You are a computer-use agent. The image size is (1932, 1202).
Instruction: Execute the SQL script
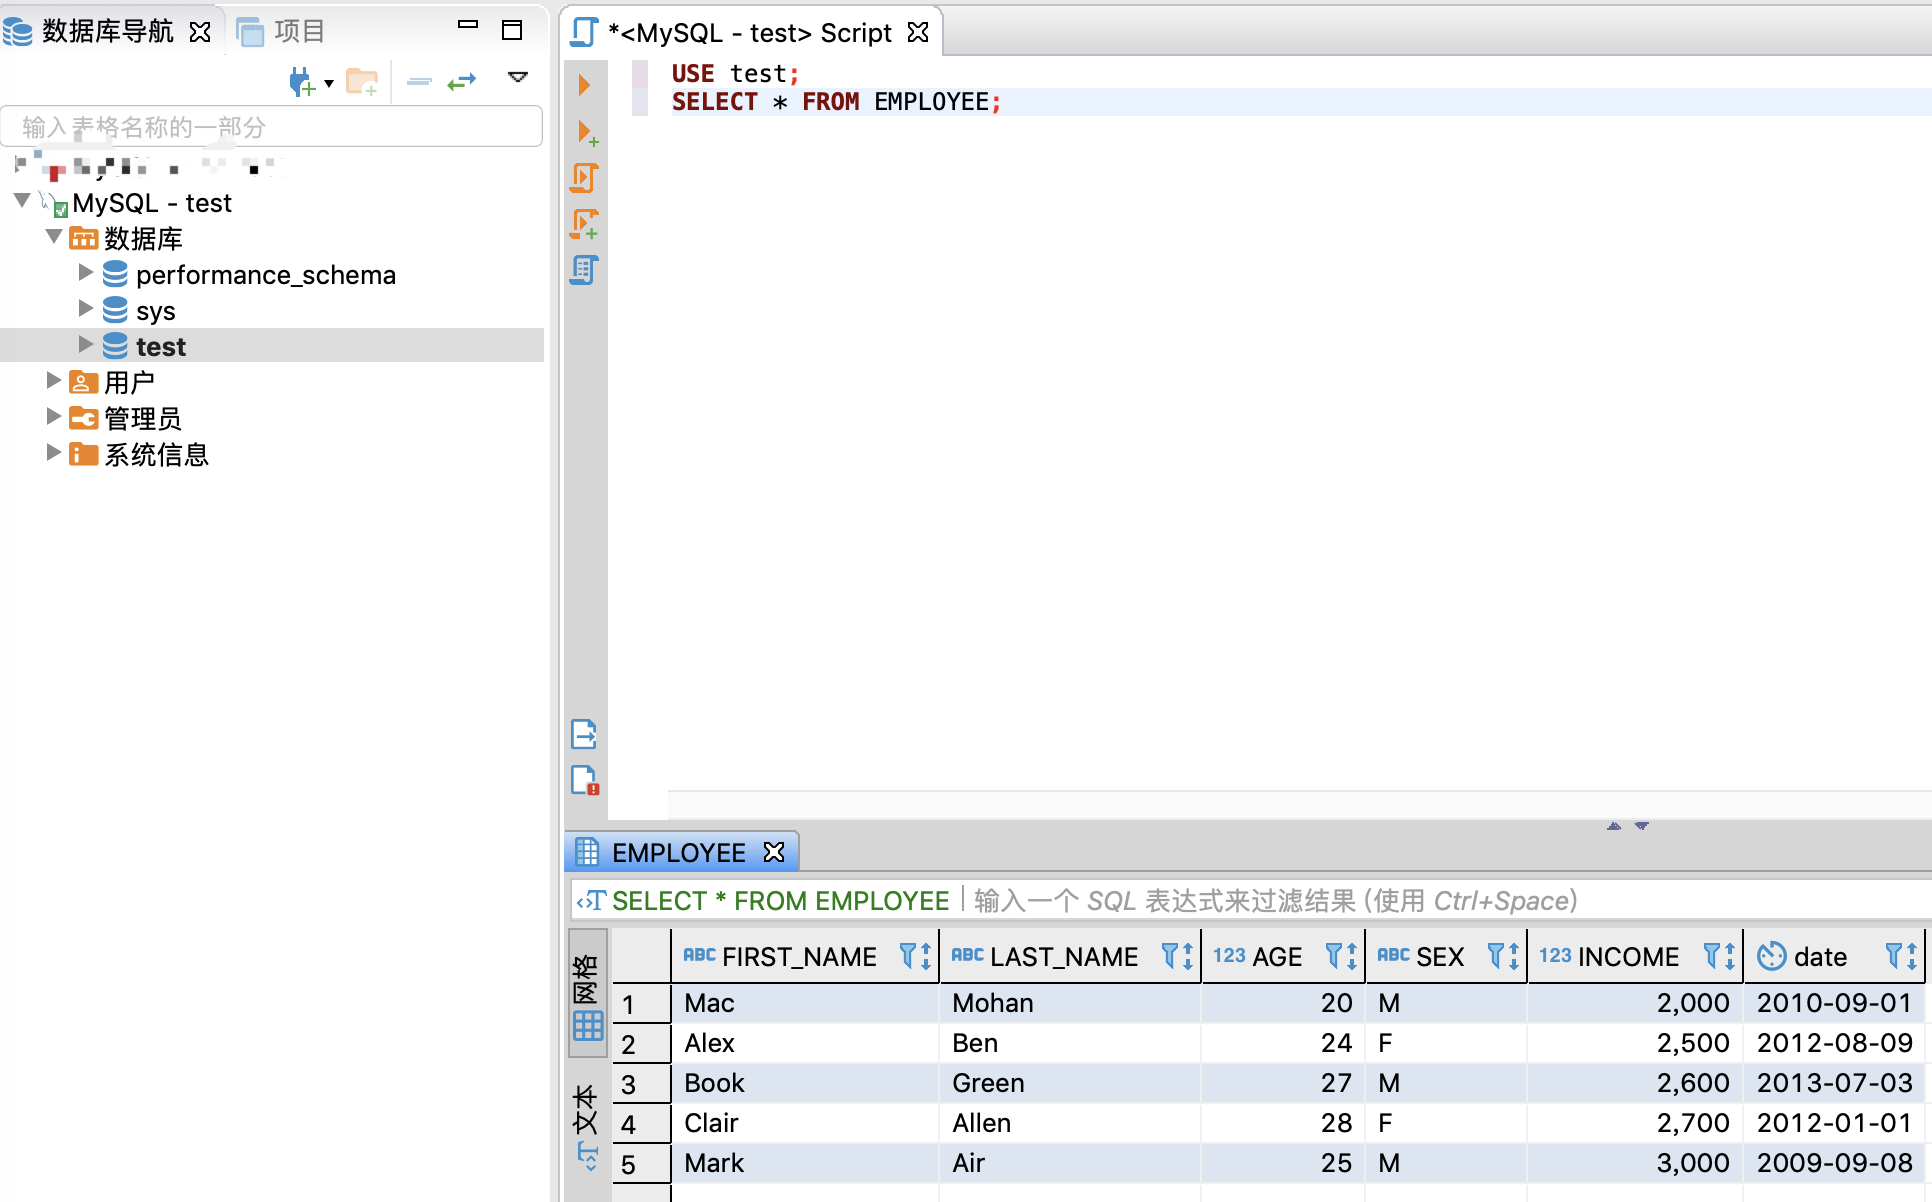click(584, 177)
